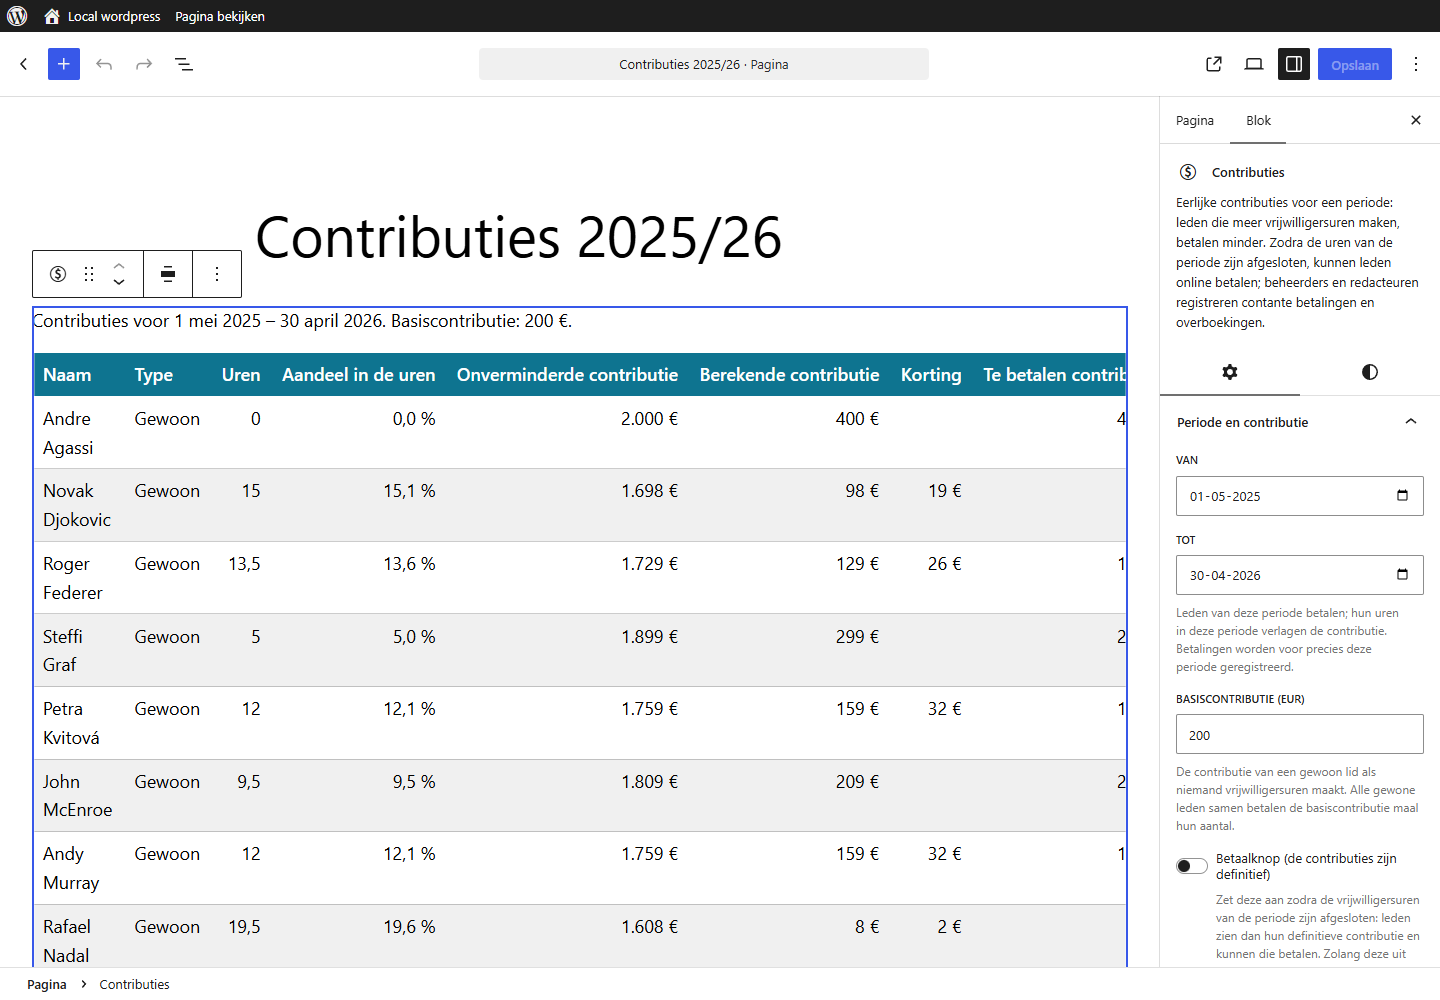Click the Korting column header
This screenshot has width=1440, height=1000.
tap(931, 375)
